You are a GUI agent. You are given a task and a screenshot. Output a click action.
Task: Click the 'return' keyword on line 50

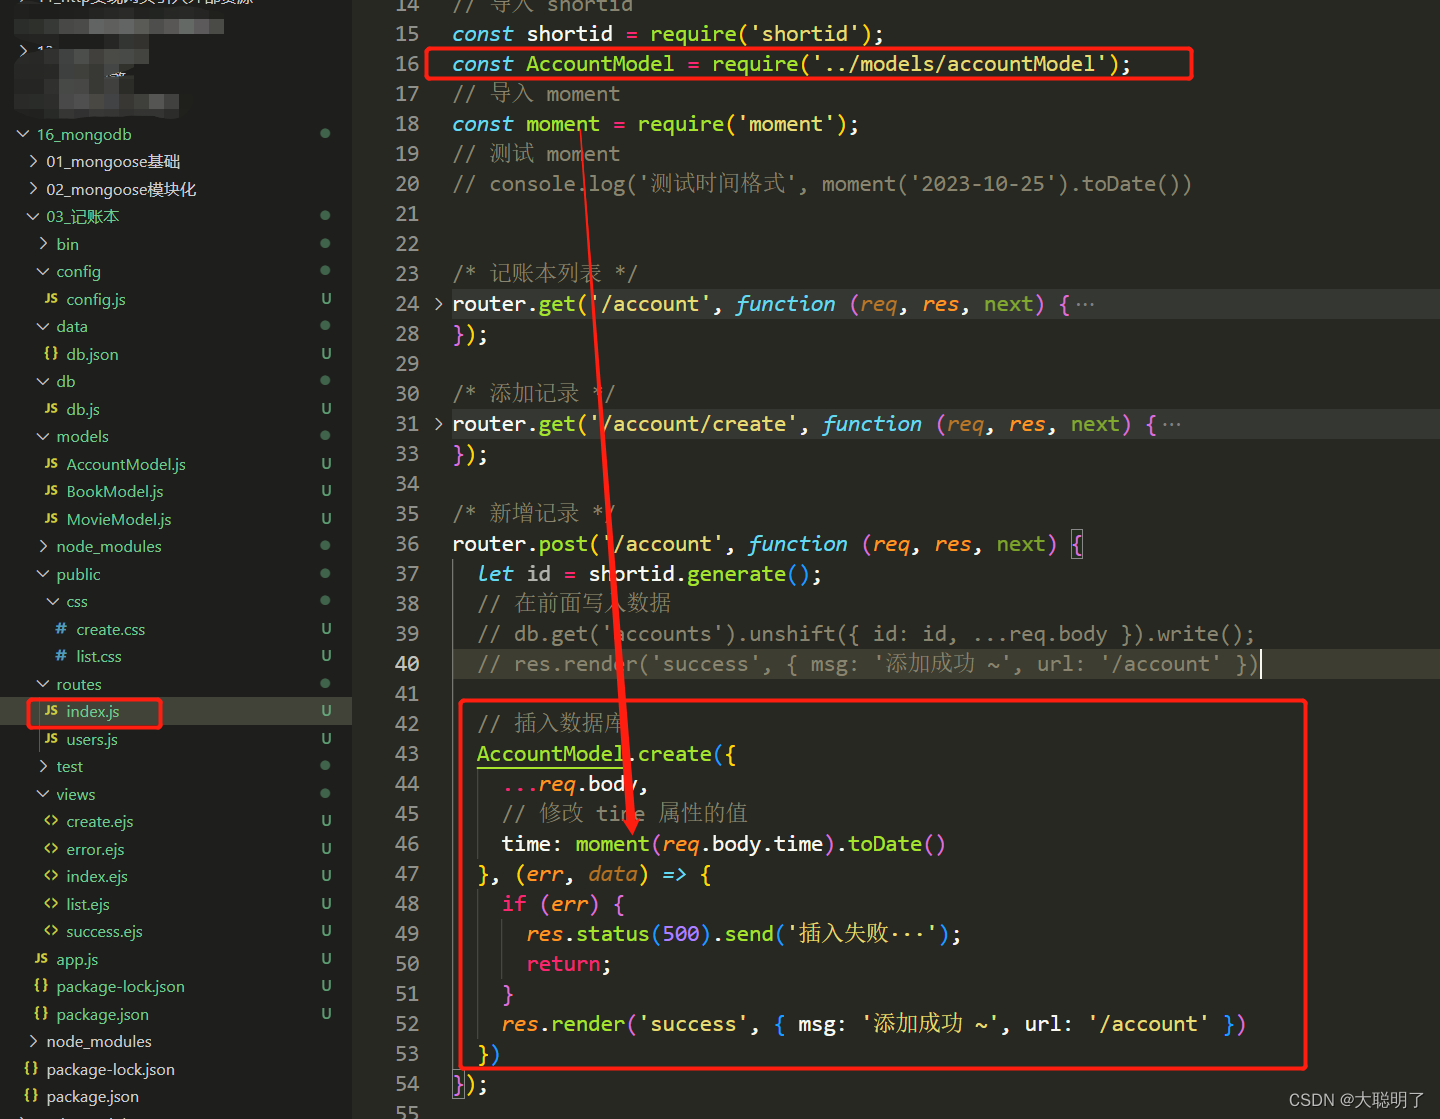pyautogui.click(x=563, y=964)
